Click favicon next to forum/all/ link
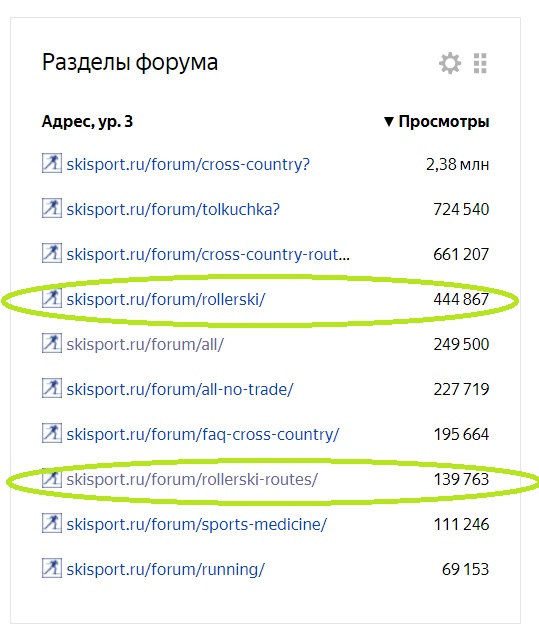539x639 pixels. 52,343
